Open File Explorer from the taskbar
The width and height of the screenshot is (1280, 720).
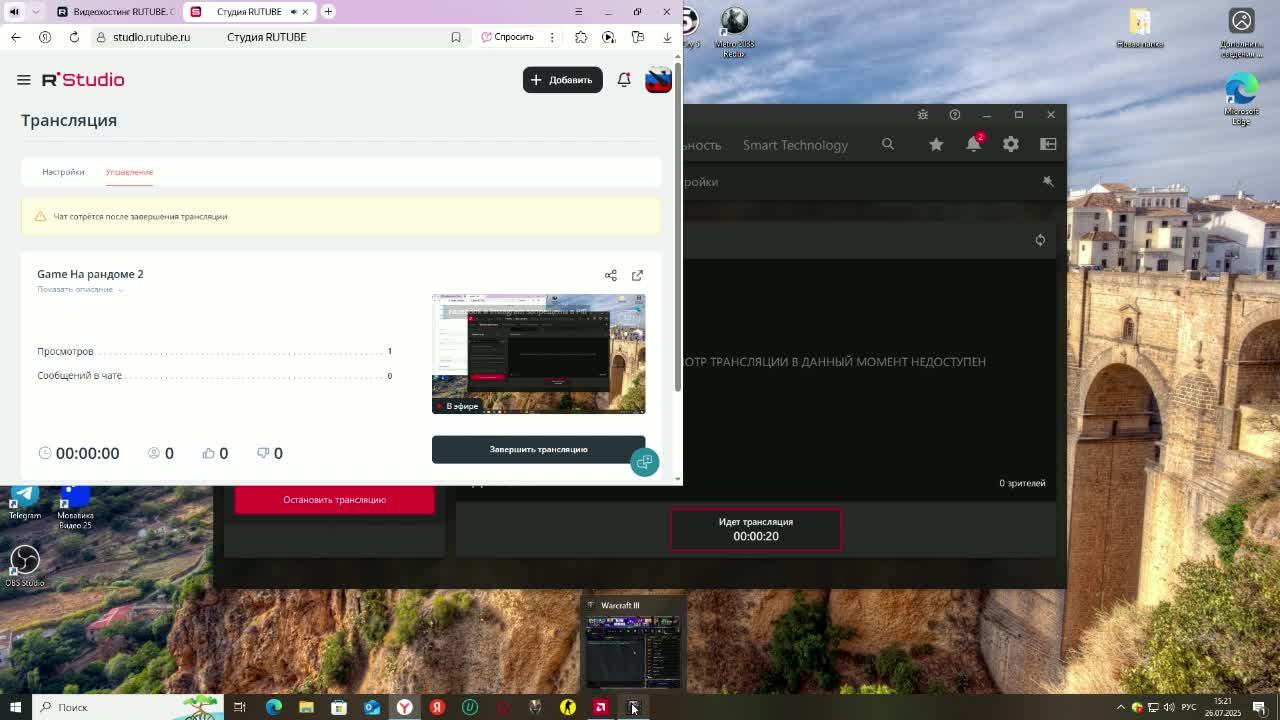click(306, 707)
